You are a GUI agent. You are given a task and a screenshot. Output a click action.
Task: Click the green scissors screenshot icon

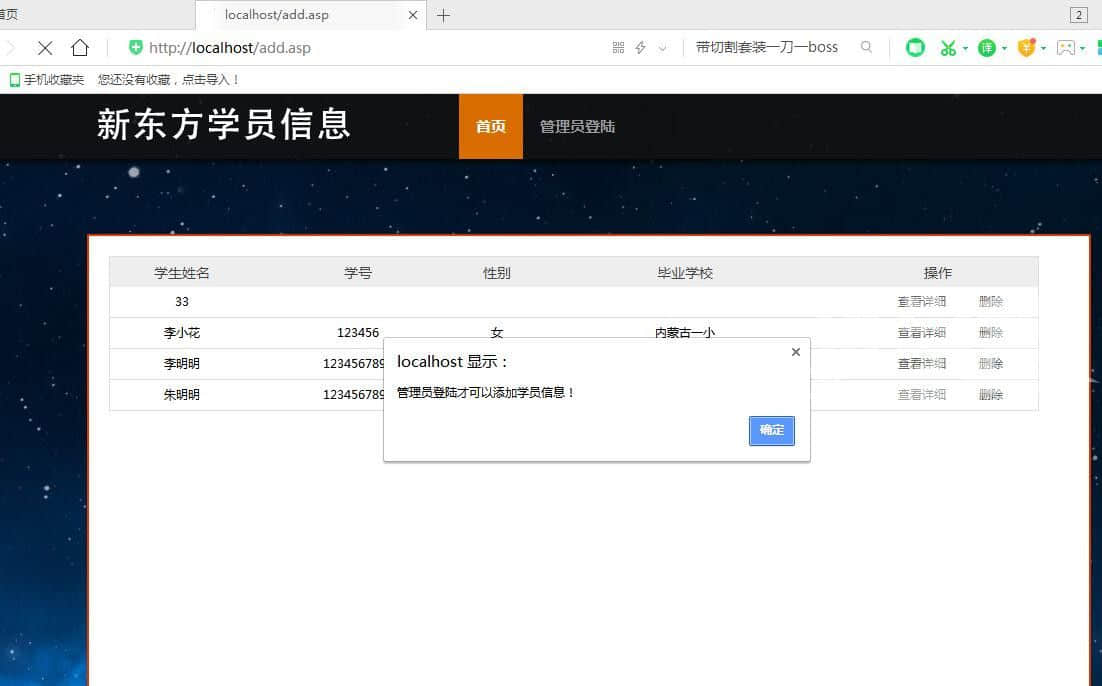tap(947, 47)
